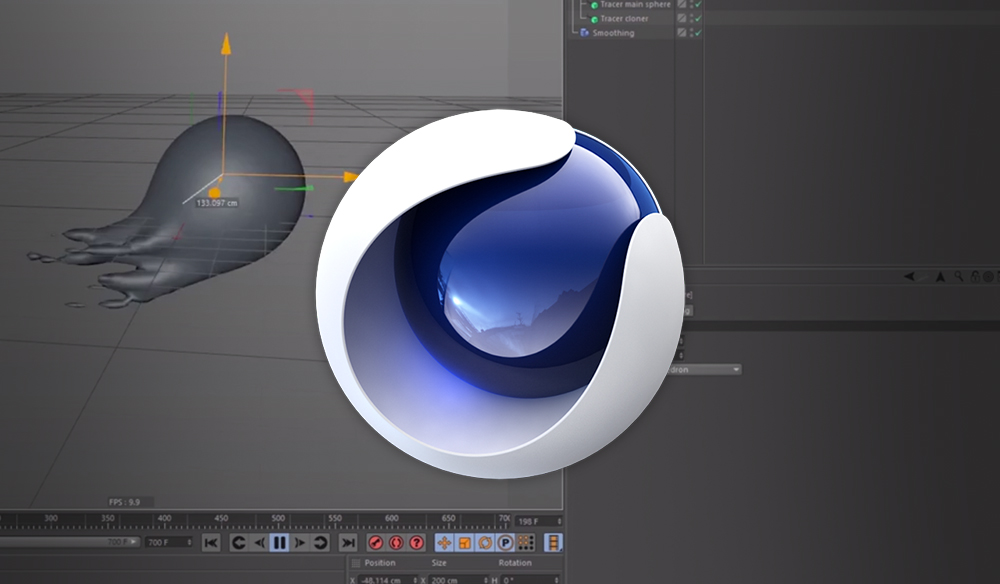Toggle the Parameter keyframing P icon
This screenshot has height=584, width=1000.
point(503,543)
